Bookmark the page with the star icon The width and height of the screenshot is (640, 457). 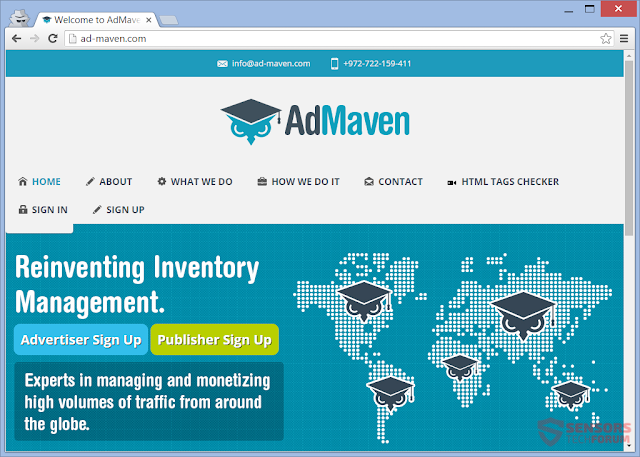pyautogui.click(x=606, y=38)
